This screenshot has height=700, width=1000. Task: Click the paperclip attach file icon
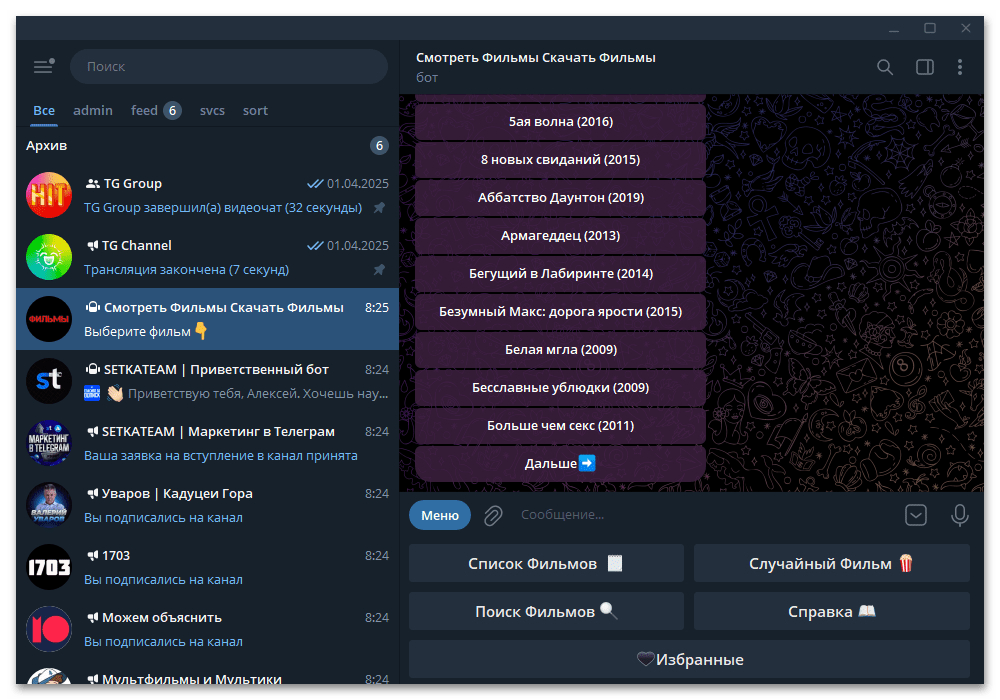[x=493, y=515]
